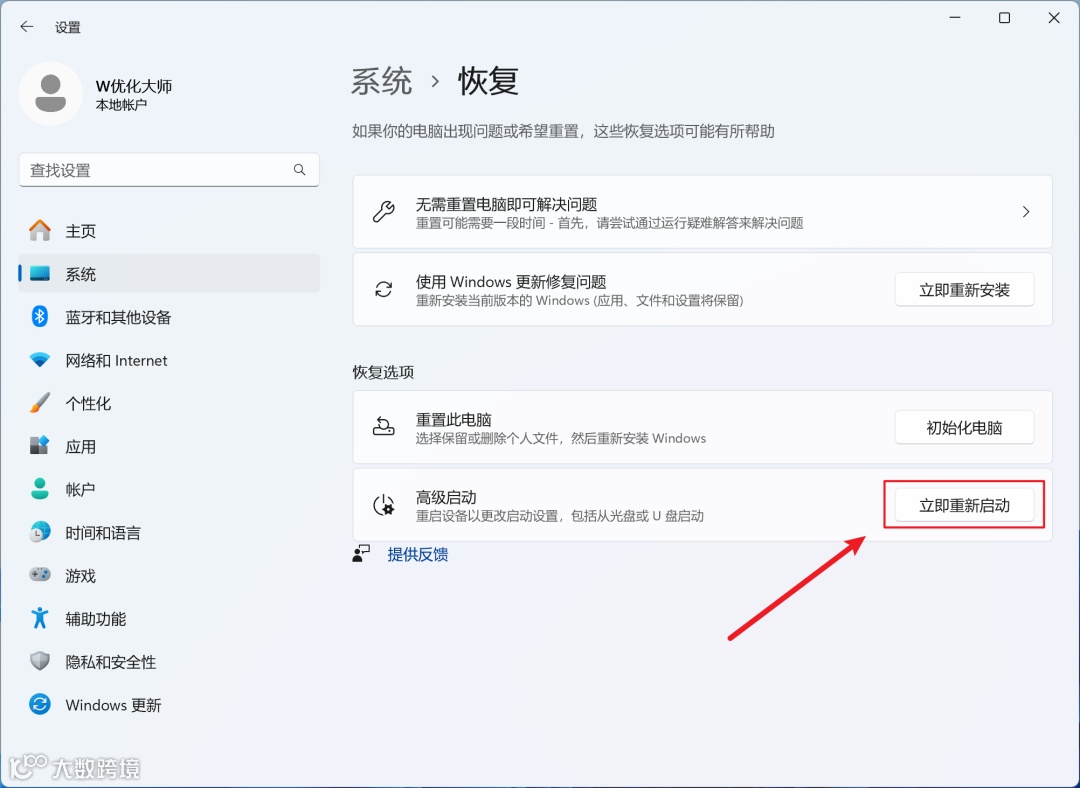Click the refresh icon beside Windows update repair
The height and width of the screenshot is (788, 1080).
[x=384, y=289]
